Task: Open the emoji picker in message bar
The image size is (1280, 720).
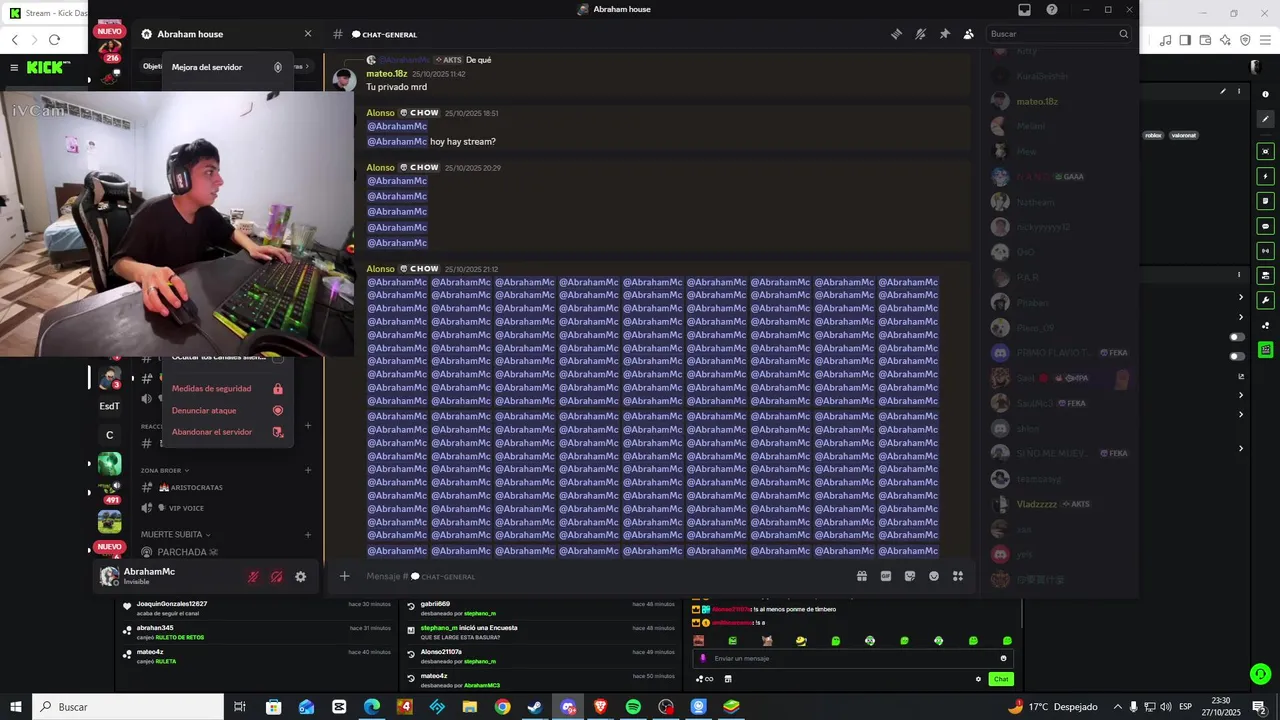Action: coord(934,576)
